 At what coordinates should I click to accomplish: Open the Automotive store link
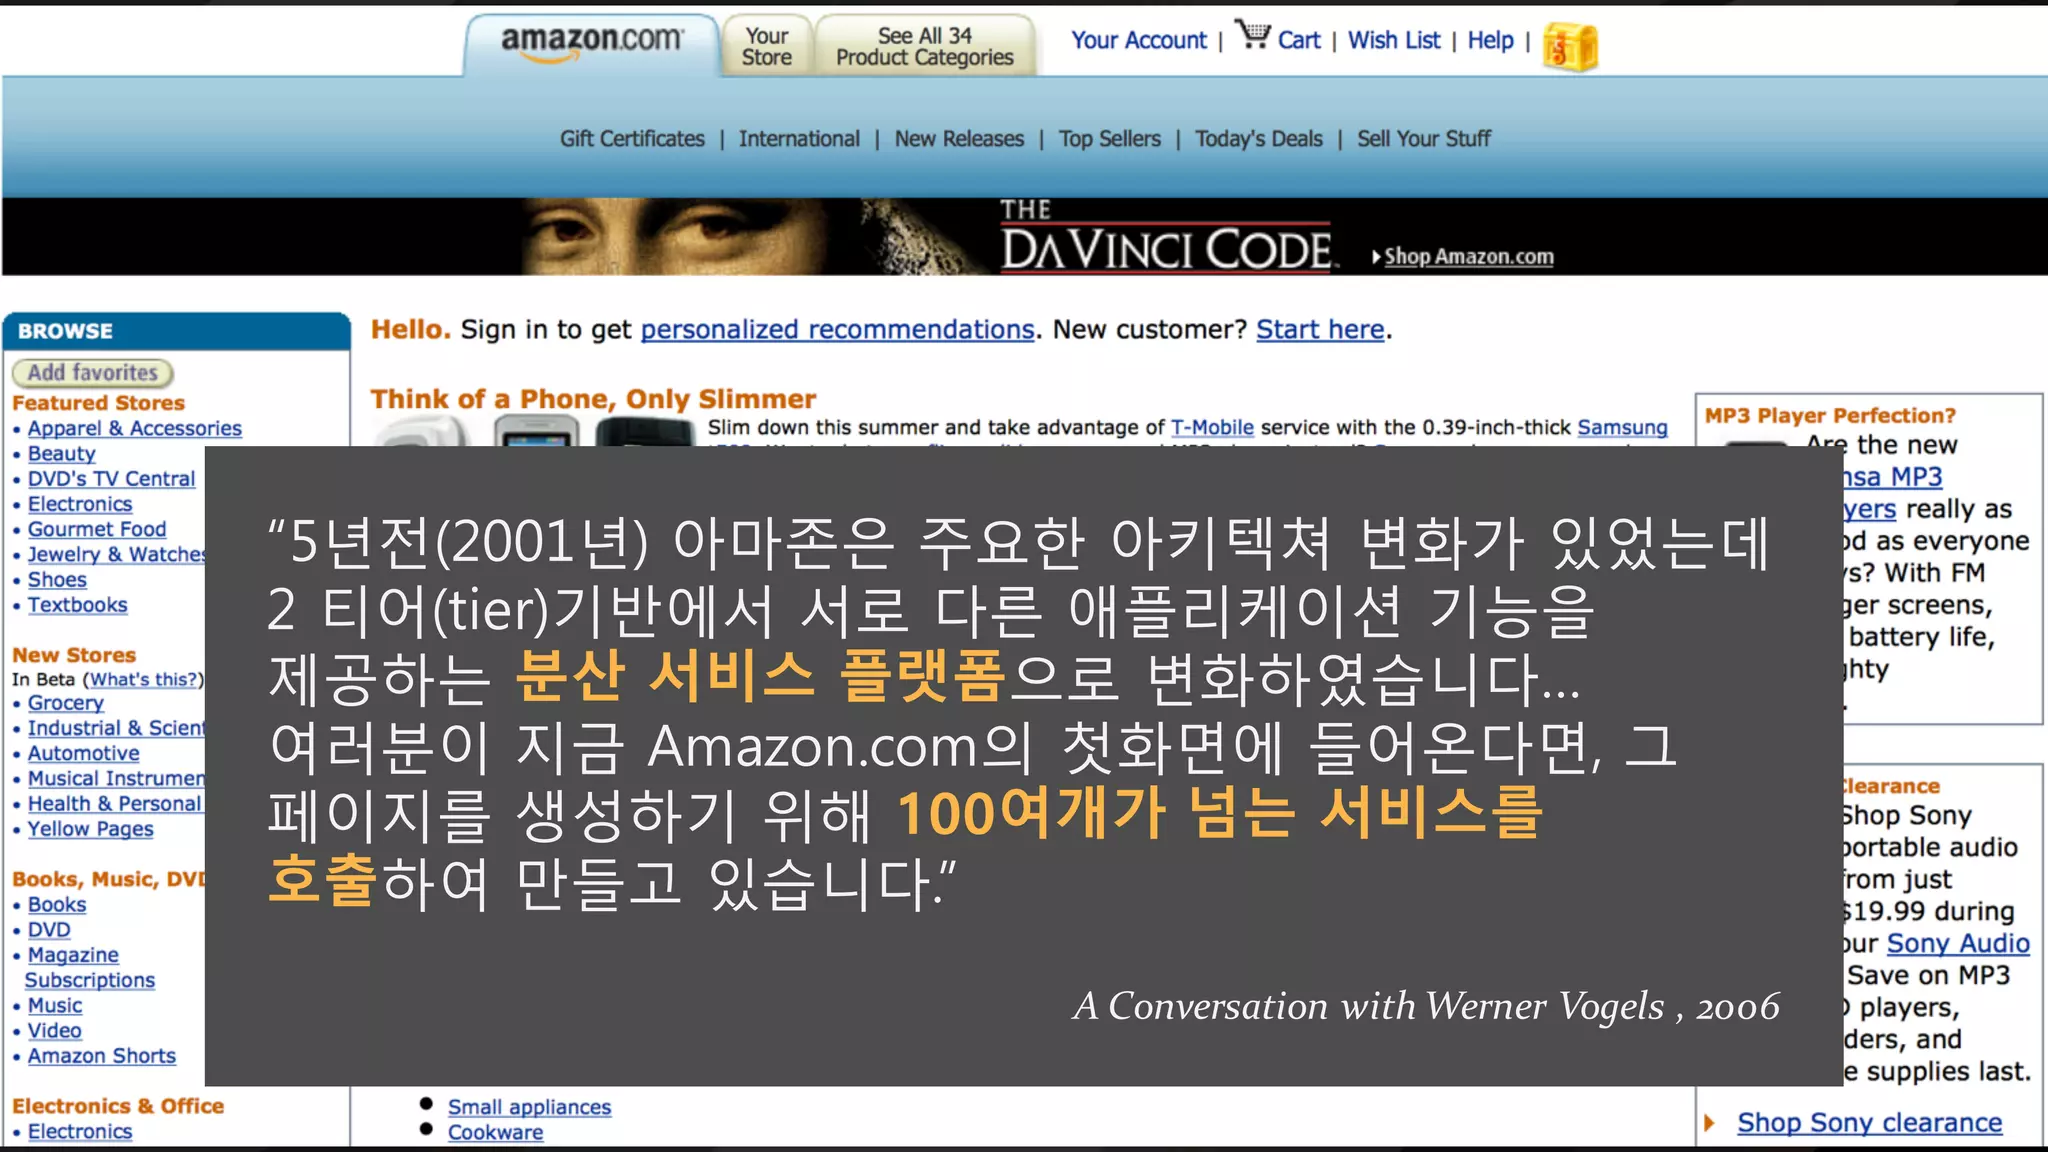point(84,753)
